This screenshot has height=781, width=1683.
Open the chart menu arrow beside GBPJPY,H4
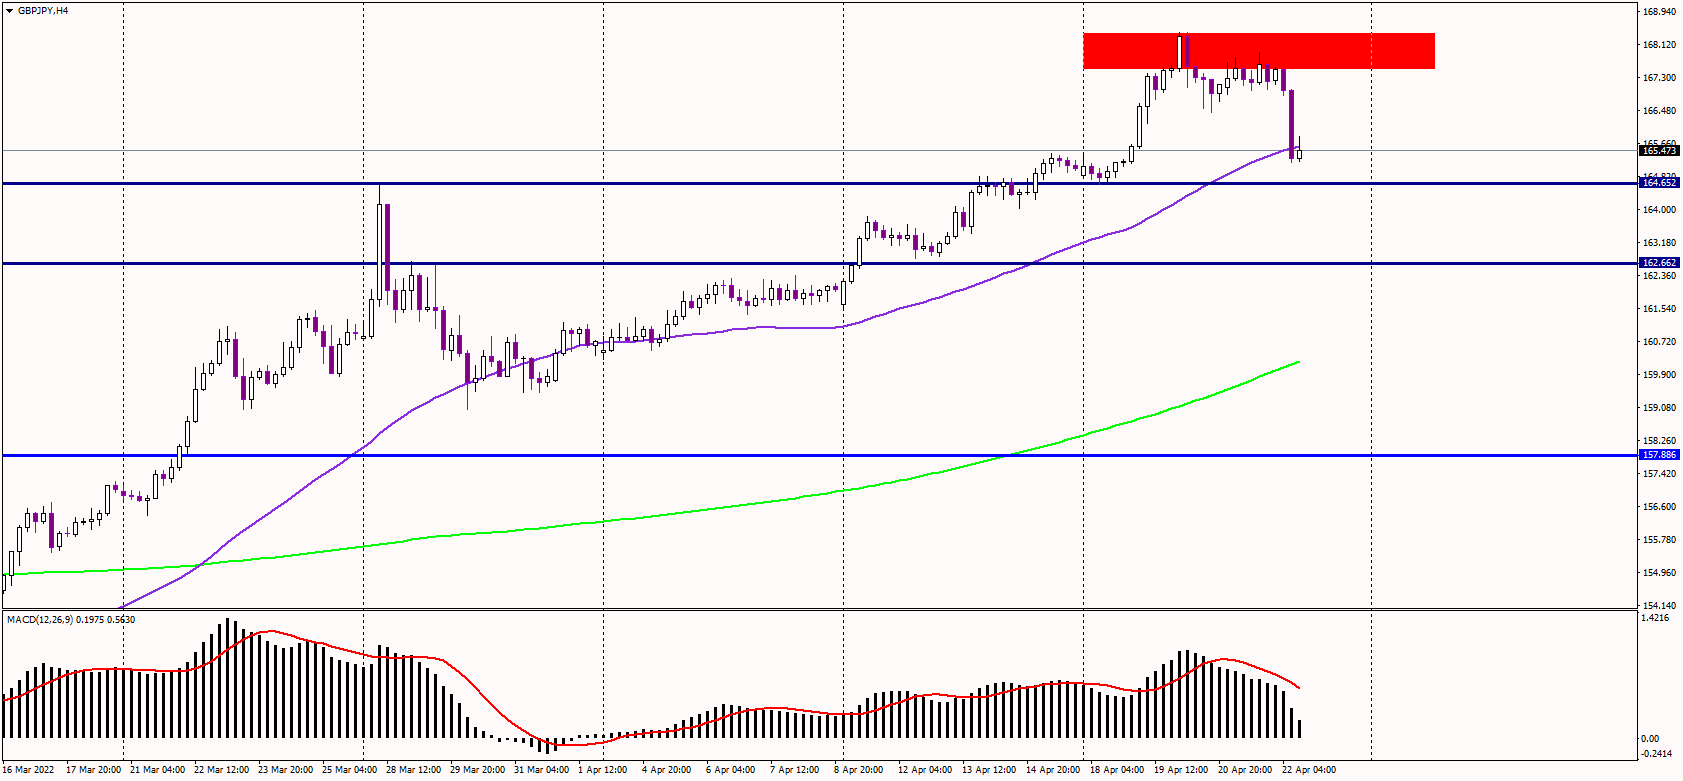point(10,11)
